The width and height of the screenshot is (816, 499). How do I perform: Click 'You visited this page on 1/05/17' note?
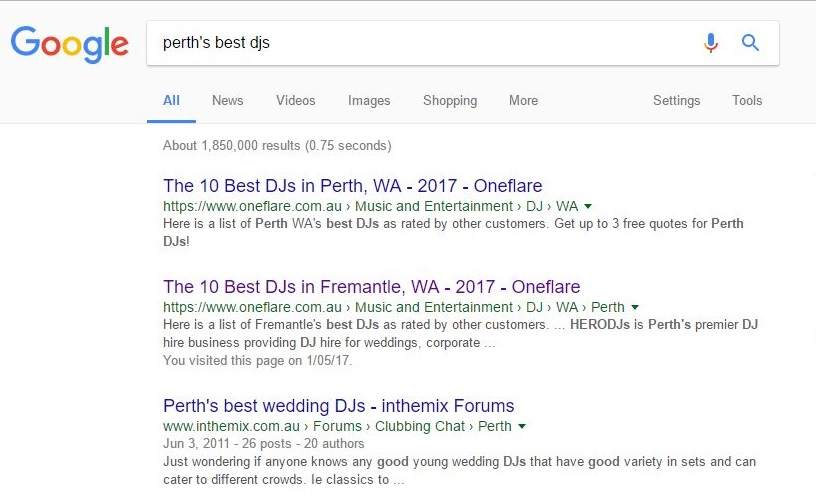258,361
